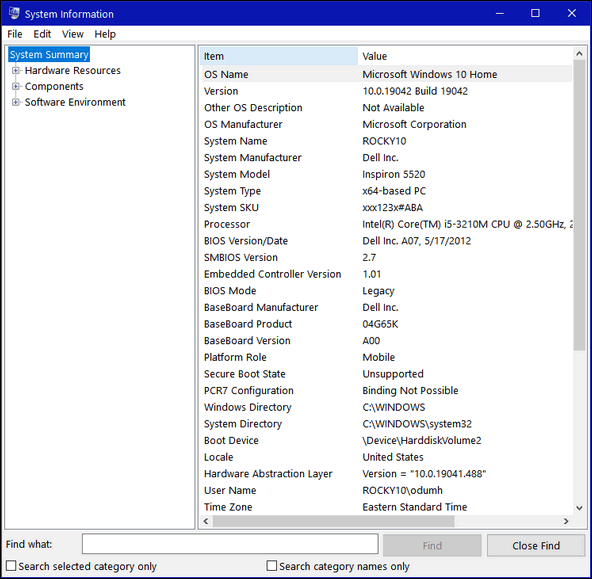Viewport: 592px width, 579px height.
Task: Select Components tree label
Action: 54,86
